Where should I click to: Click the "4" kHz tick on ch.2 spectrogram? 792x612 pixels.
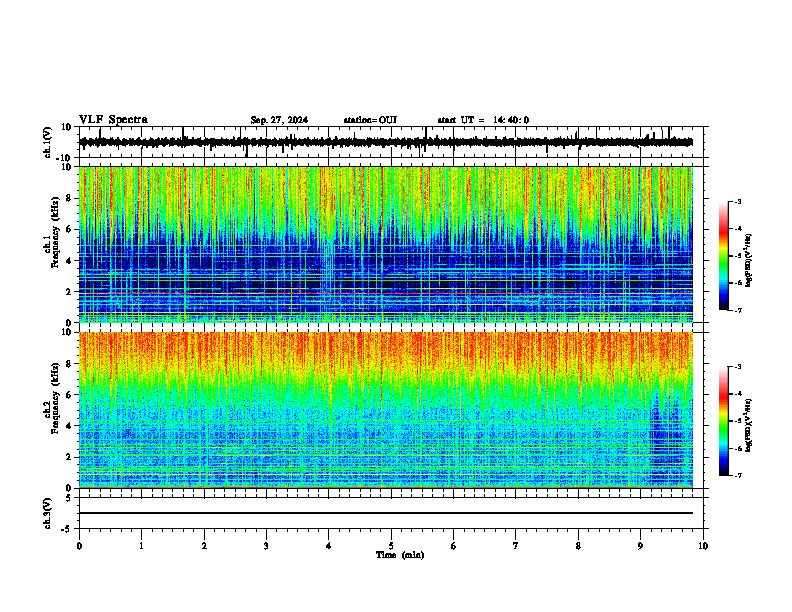(70, 426)
